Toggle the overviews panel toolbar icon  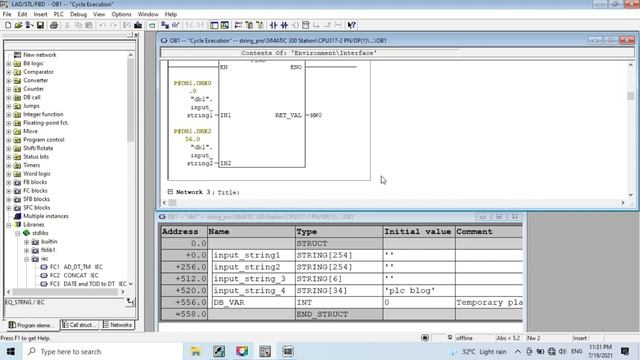coord(214,25)
